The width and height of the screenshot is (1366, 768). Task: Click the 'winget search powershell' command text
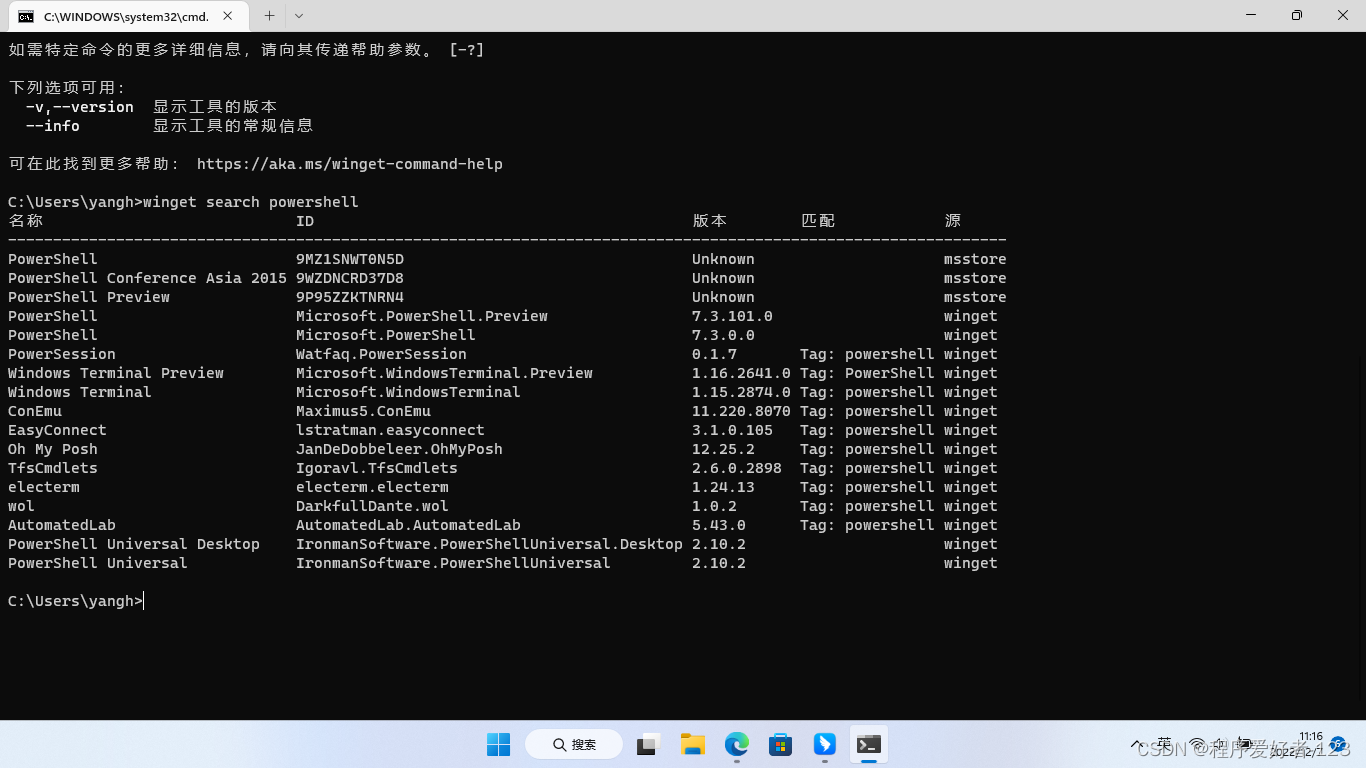coord(251,202)
